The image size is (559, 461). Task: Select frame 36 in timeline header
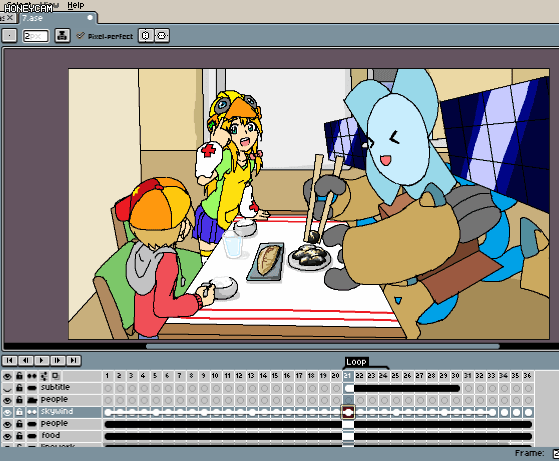click(528, 376)
